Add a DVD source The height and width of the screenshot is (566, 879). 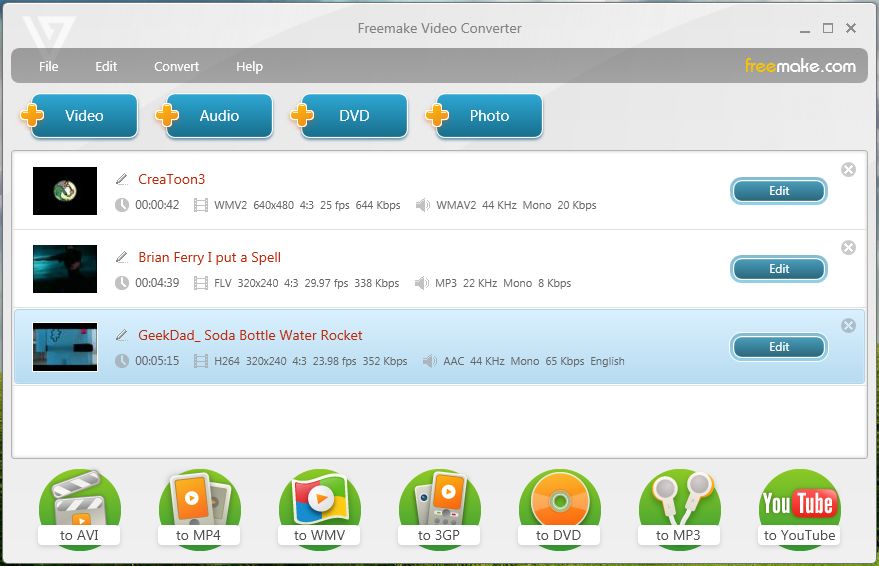[351, 116]
